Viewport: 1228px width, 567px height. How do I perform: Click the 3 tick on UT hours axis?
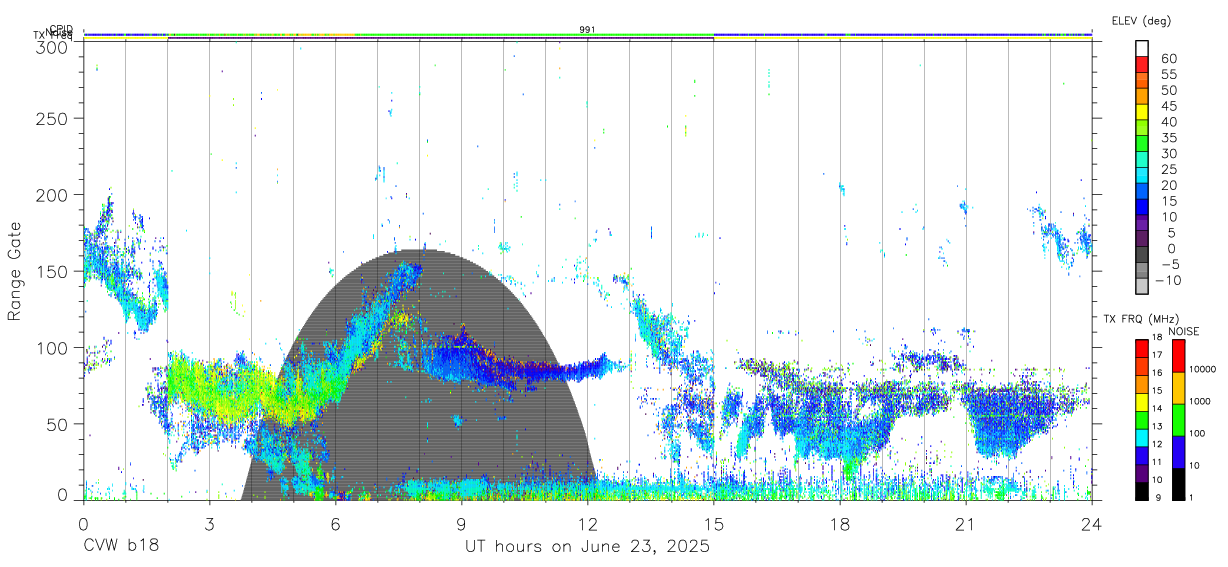coord(209,524)
